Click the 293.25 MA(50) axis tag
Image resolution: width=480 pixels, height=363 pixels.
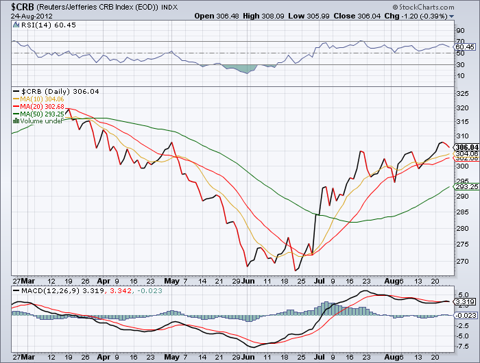[x=467, y=187]
